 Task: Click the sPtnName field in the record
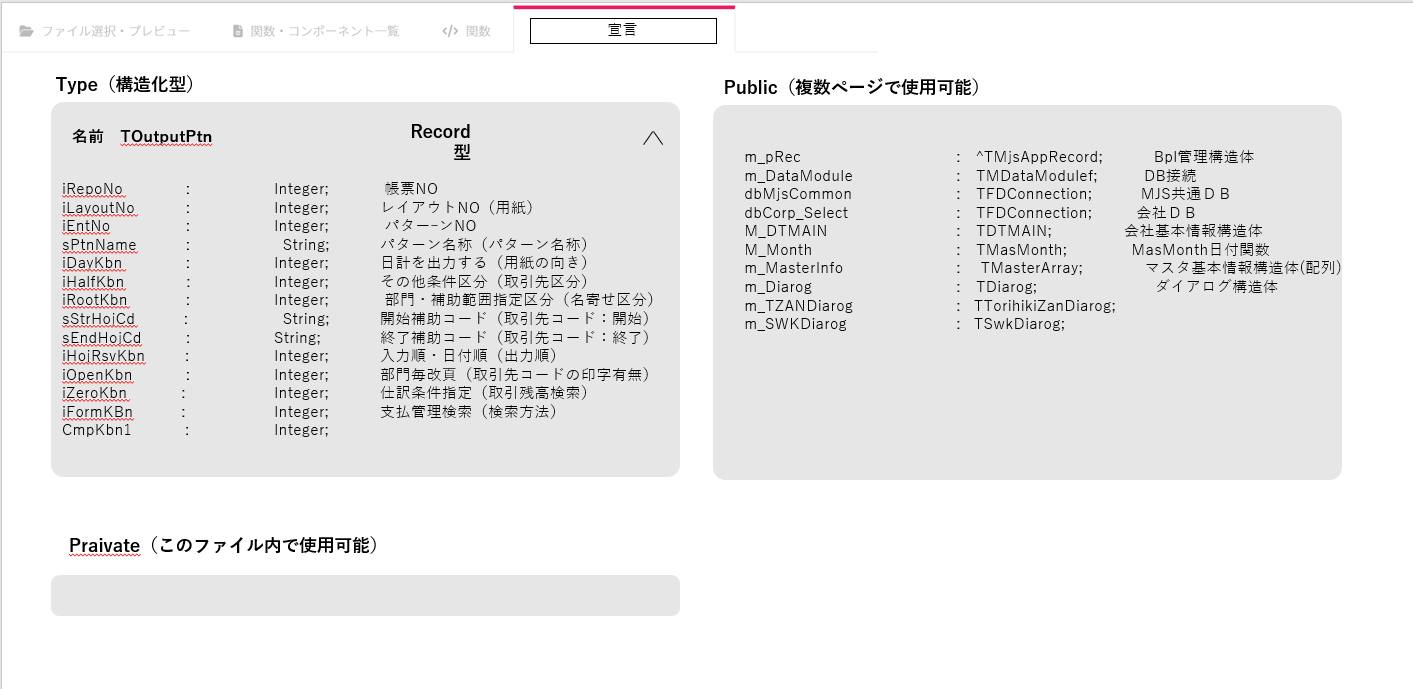pyautogui.click(x=99, y=245)
